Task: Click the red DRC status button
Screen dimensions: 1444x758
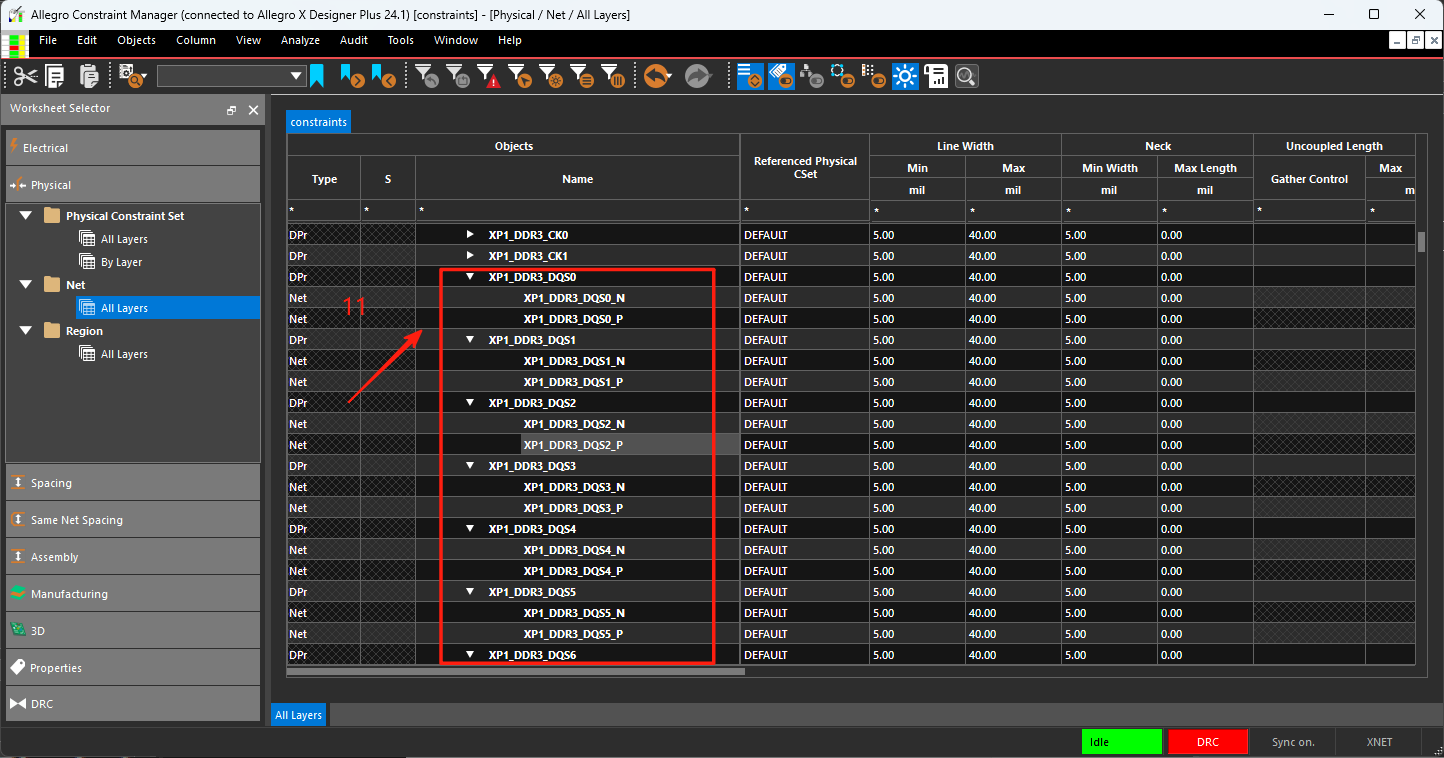Action: 1208,742
